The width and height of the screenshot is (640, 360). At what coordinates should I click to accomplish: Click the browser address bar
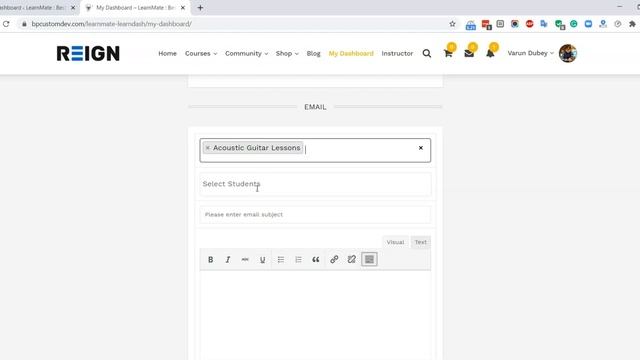237,24
